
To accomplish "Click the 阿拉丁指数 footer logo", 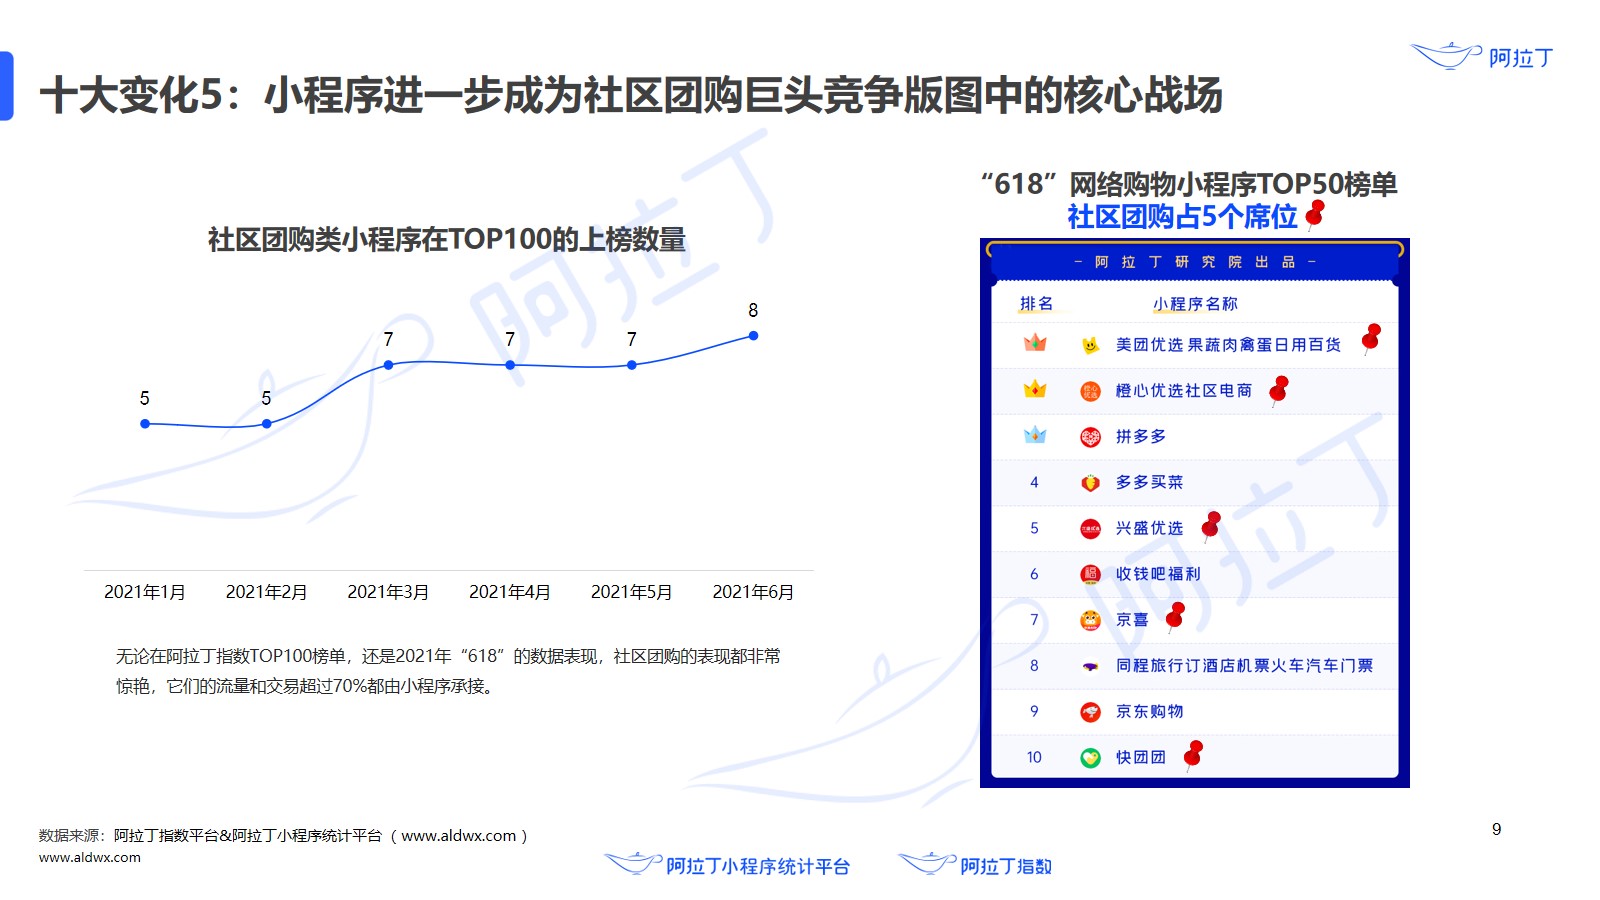I will tap(975, 865).
